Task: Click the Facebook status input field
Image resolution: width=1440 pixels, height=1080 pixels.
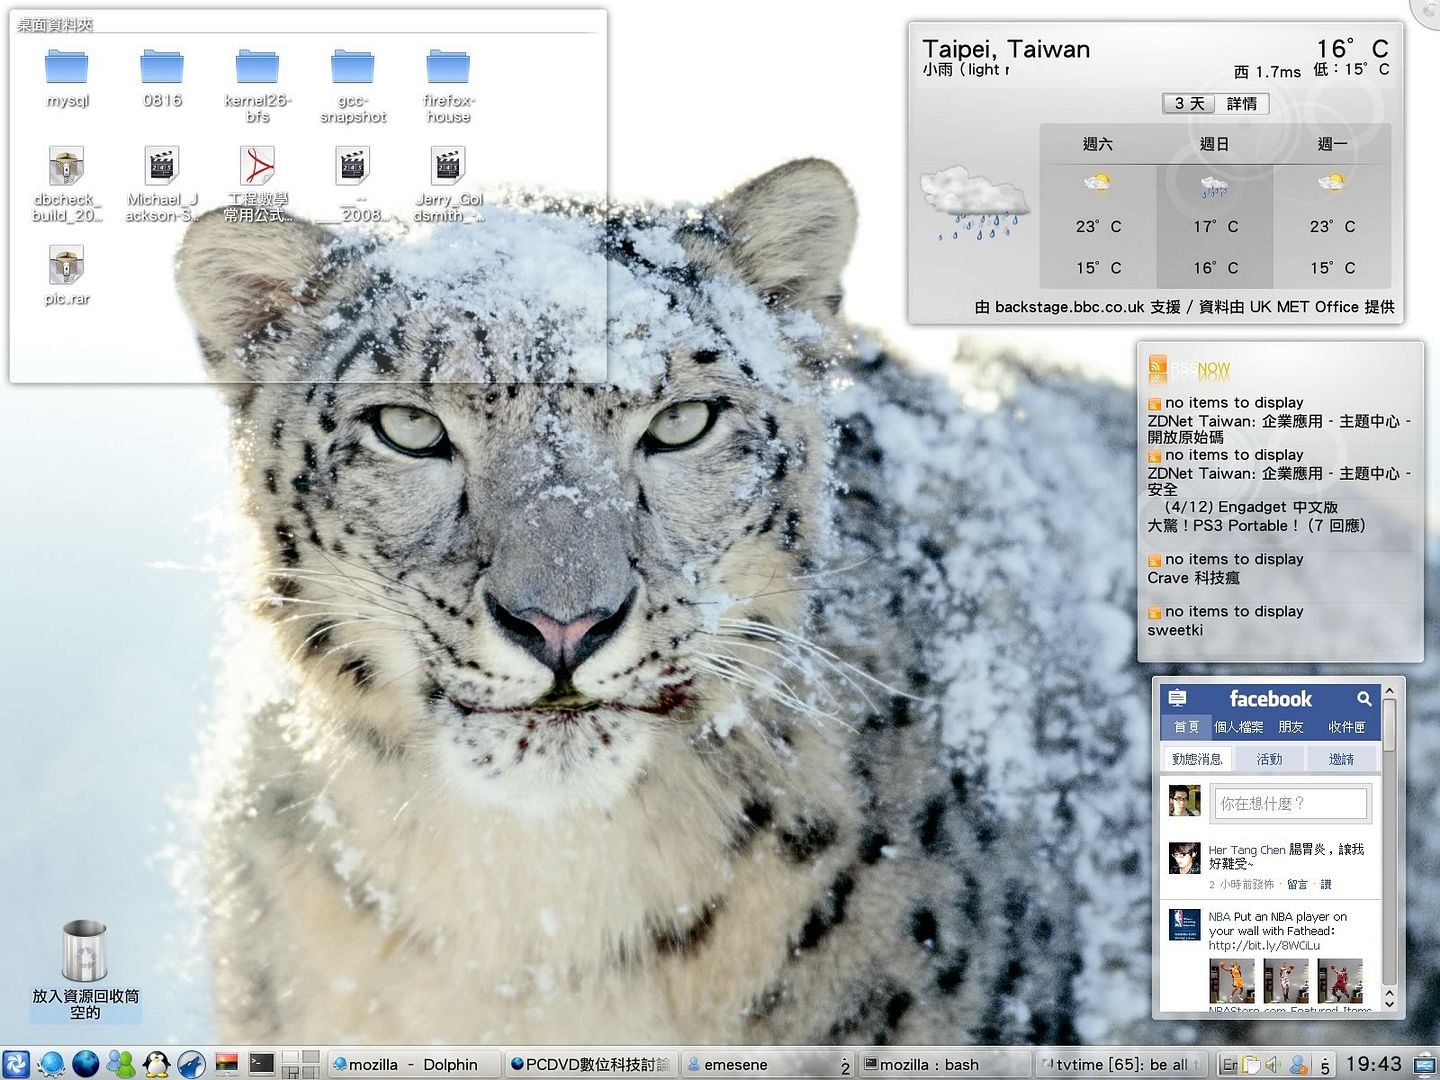Action: pos(1290,804)
